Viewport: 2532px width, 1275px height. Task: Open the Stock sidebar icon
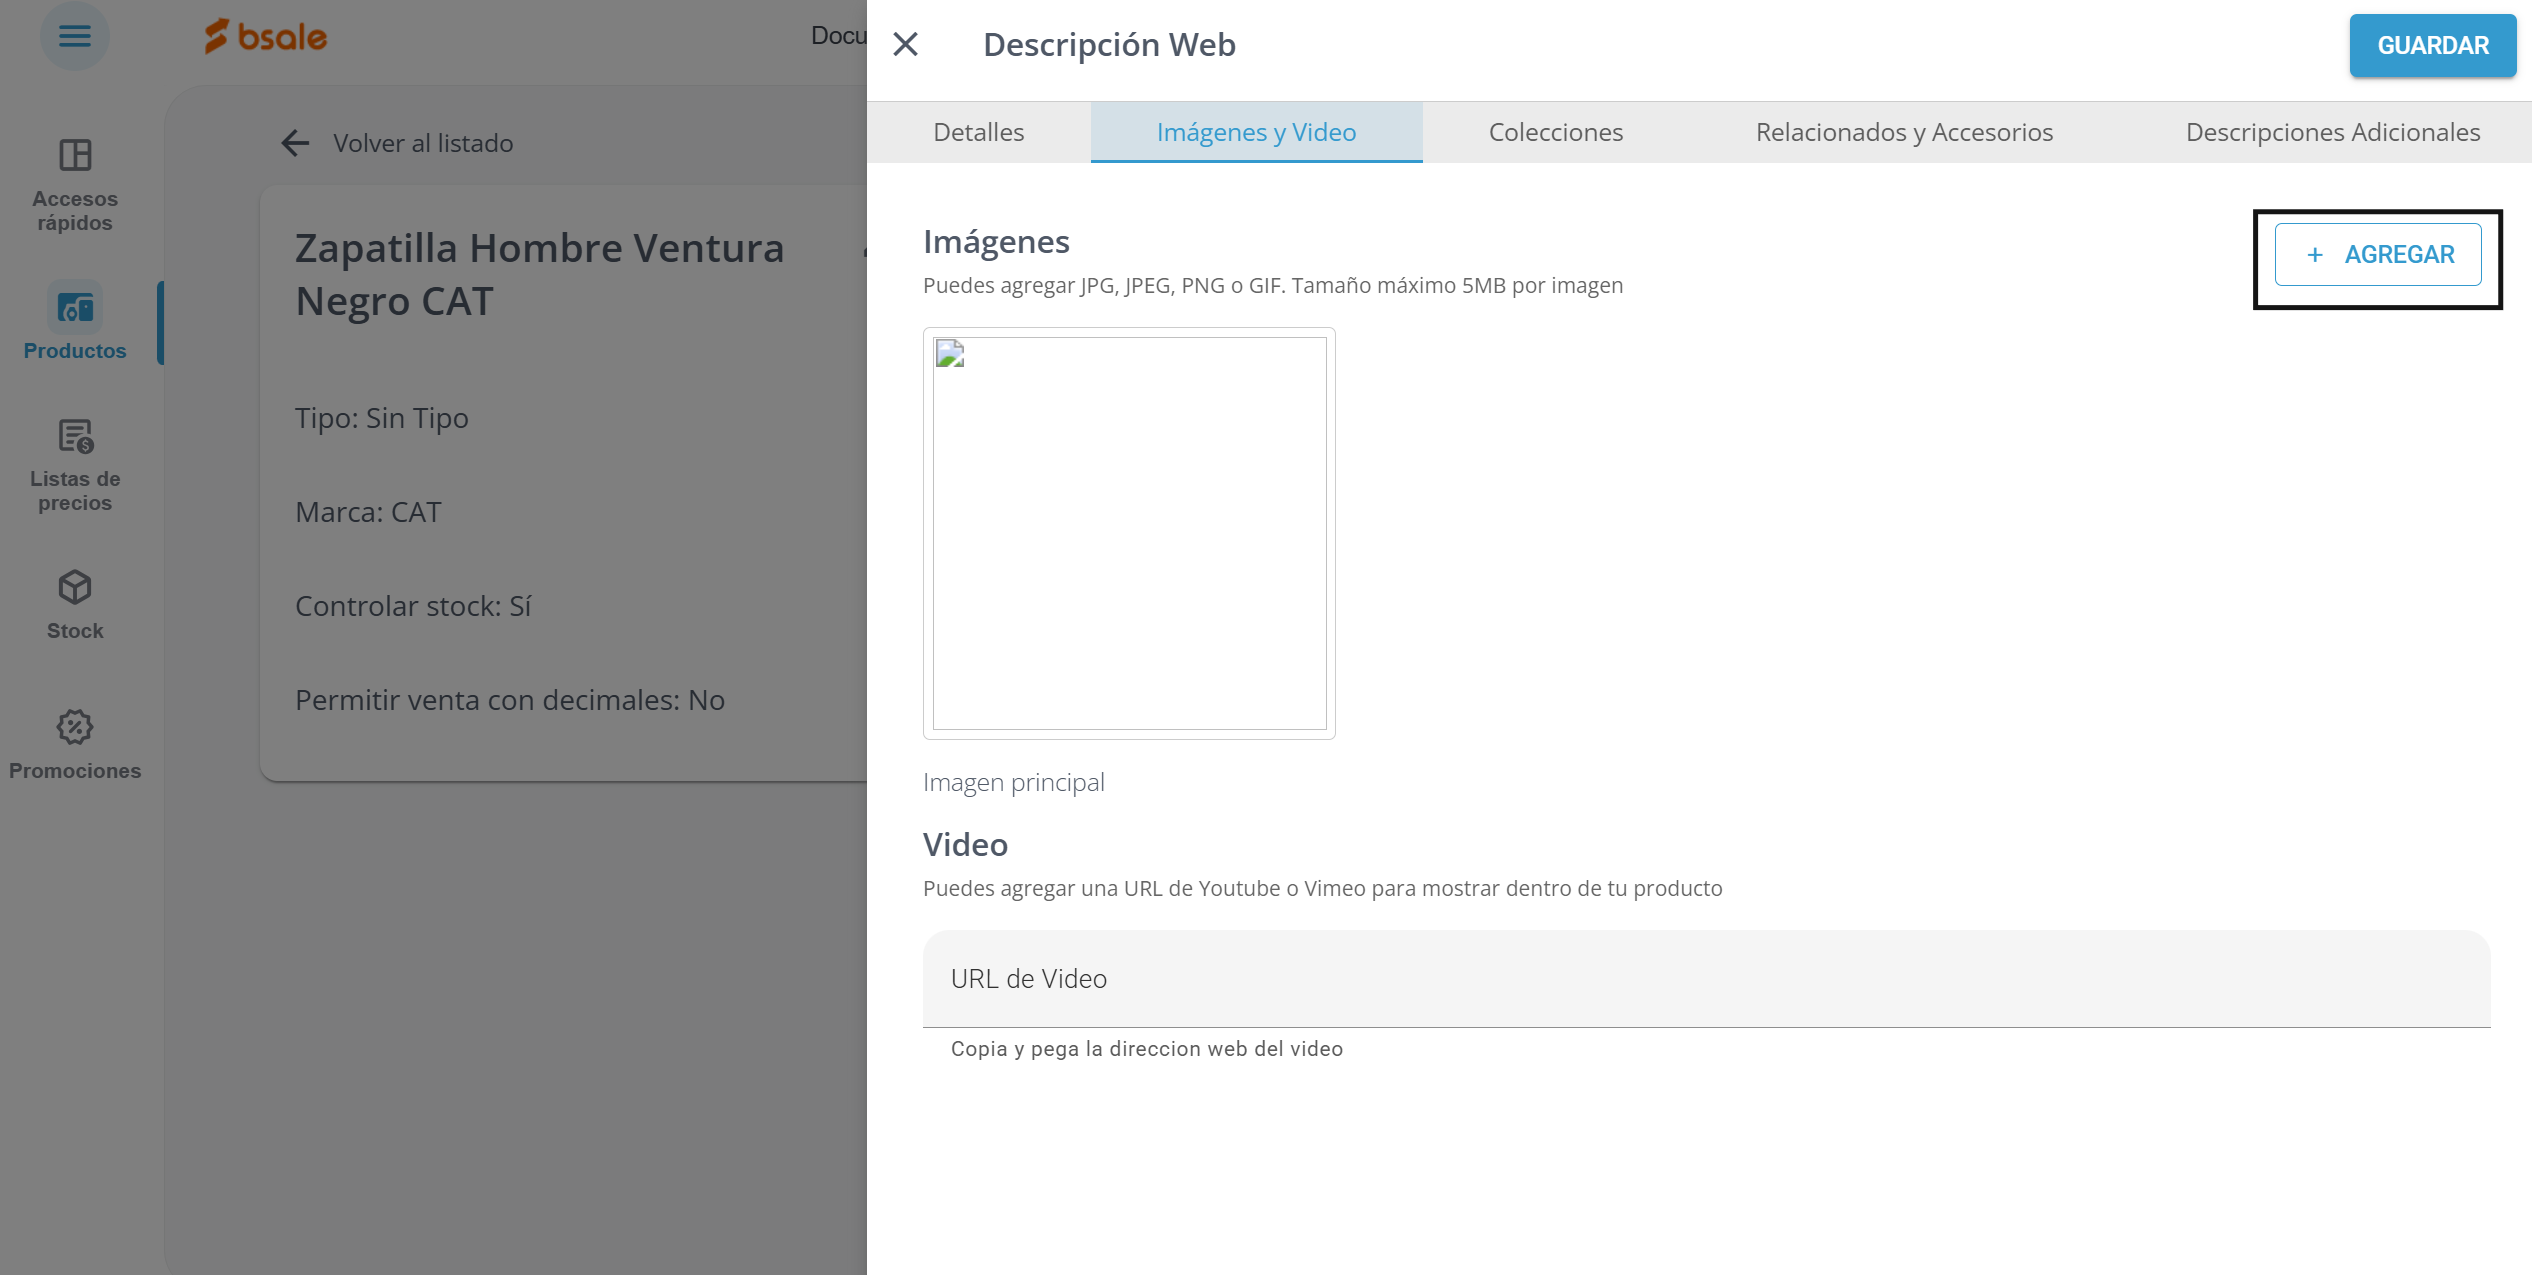tap(75, 588)
